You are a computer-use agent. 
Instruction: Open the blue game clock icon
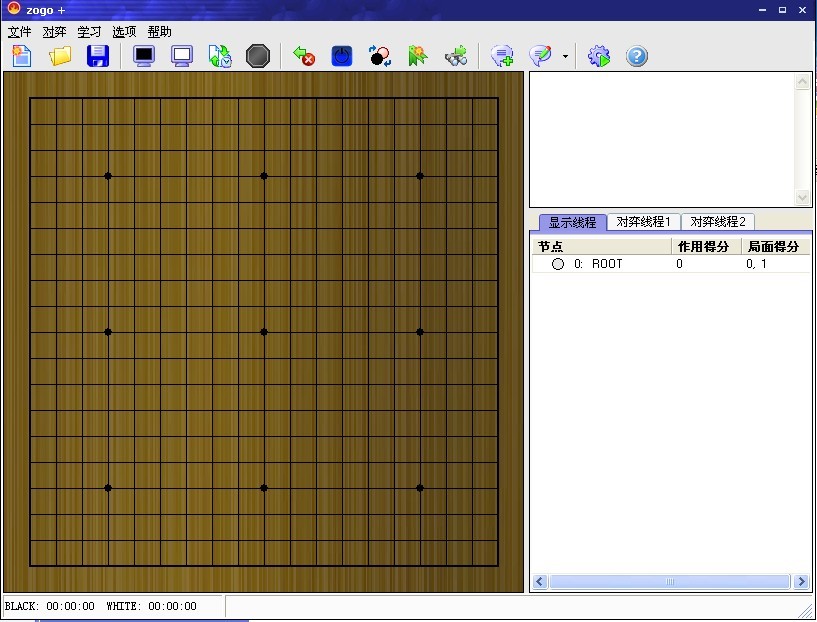[x=341, y=56]
